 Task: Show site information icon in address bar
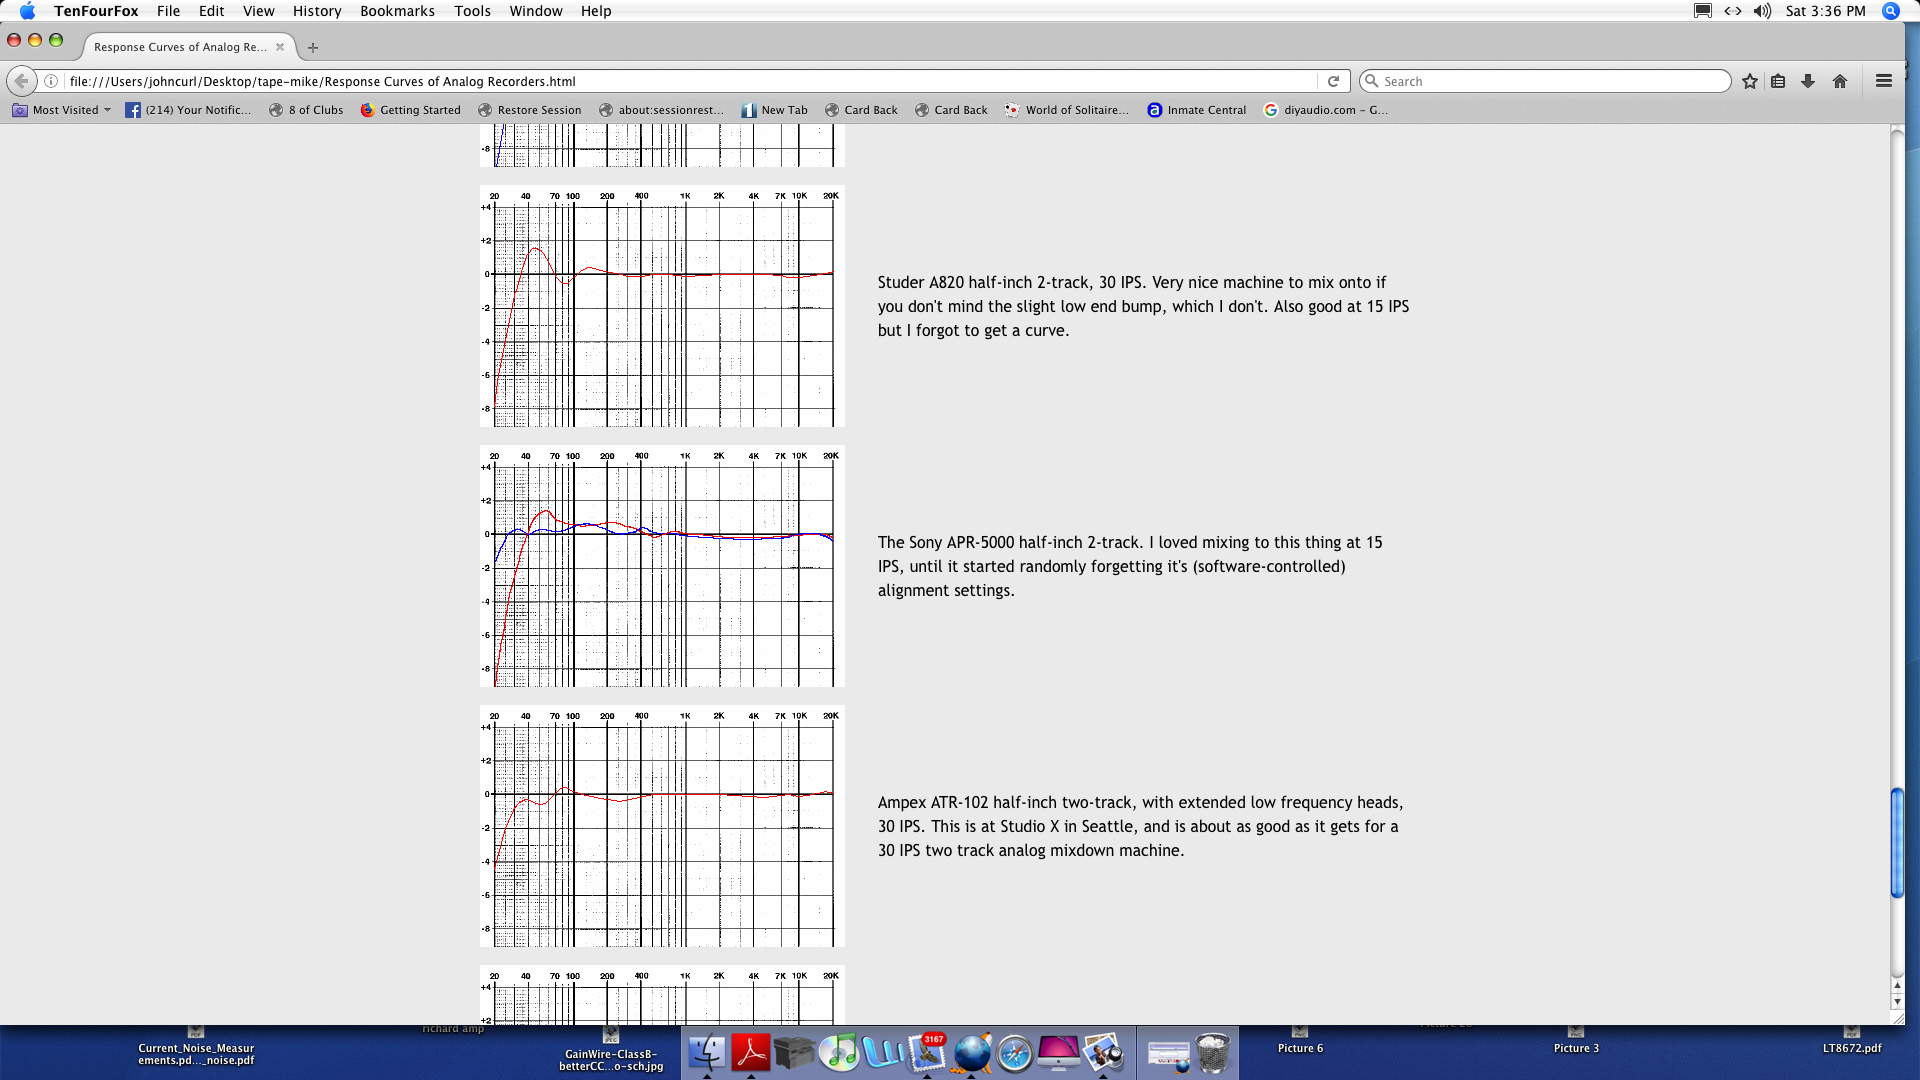(x=51, y=81)
